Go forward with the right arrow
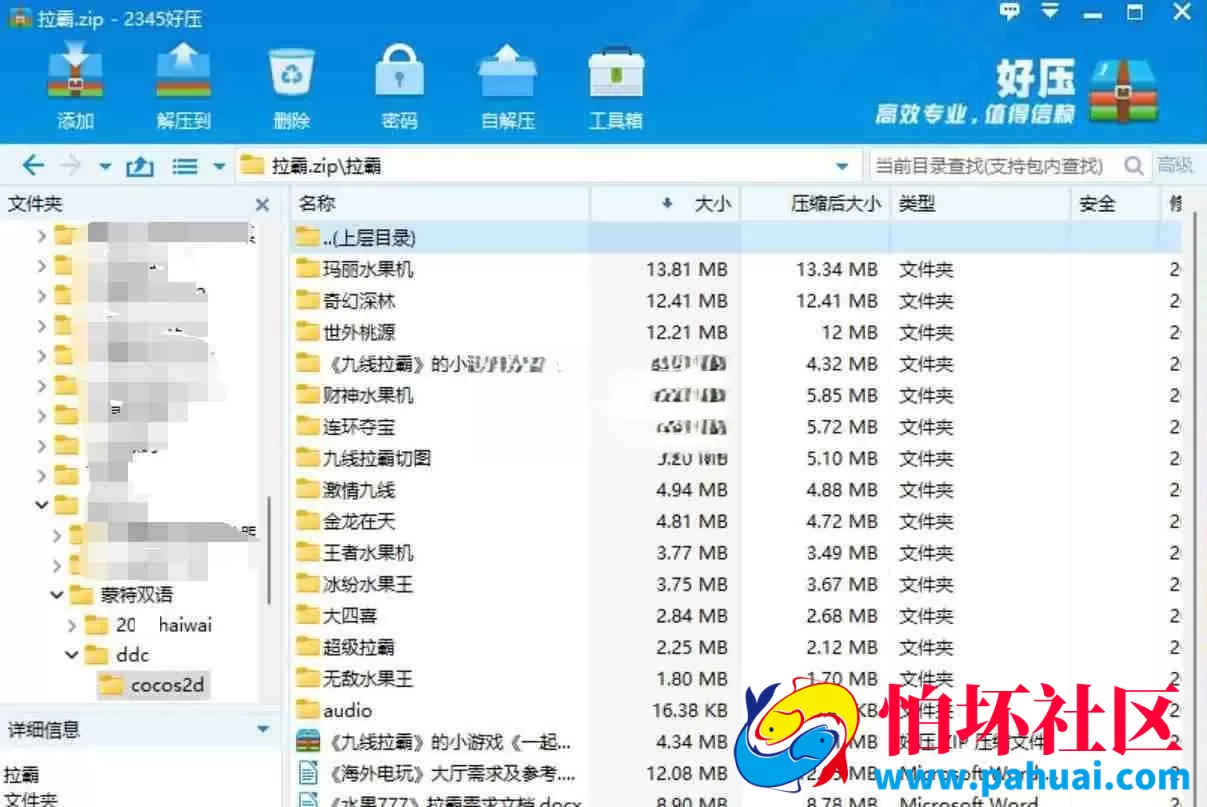The height and width of the screenshot is (807, 1207). (x=71, y=166)
